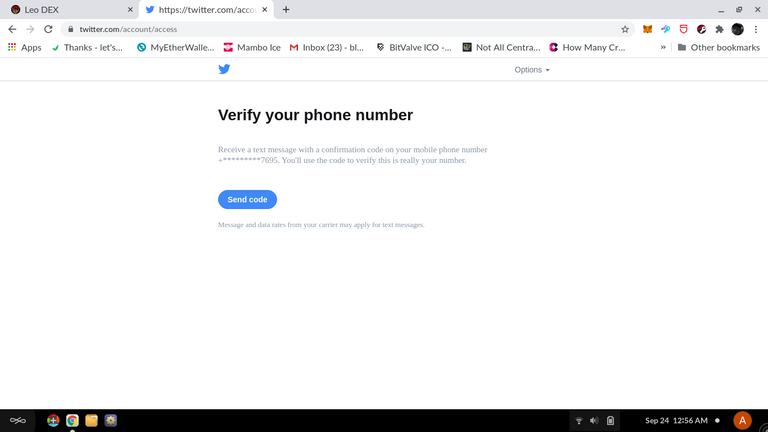Screen dimensions: 768x432
Task: Click the Twitter bird logo on the page
Action: point(224,69)
